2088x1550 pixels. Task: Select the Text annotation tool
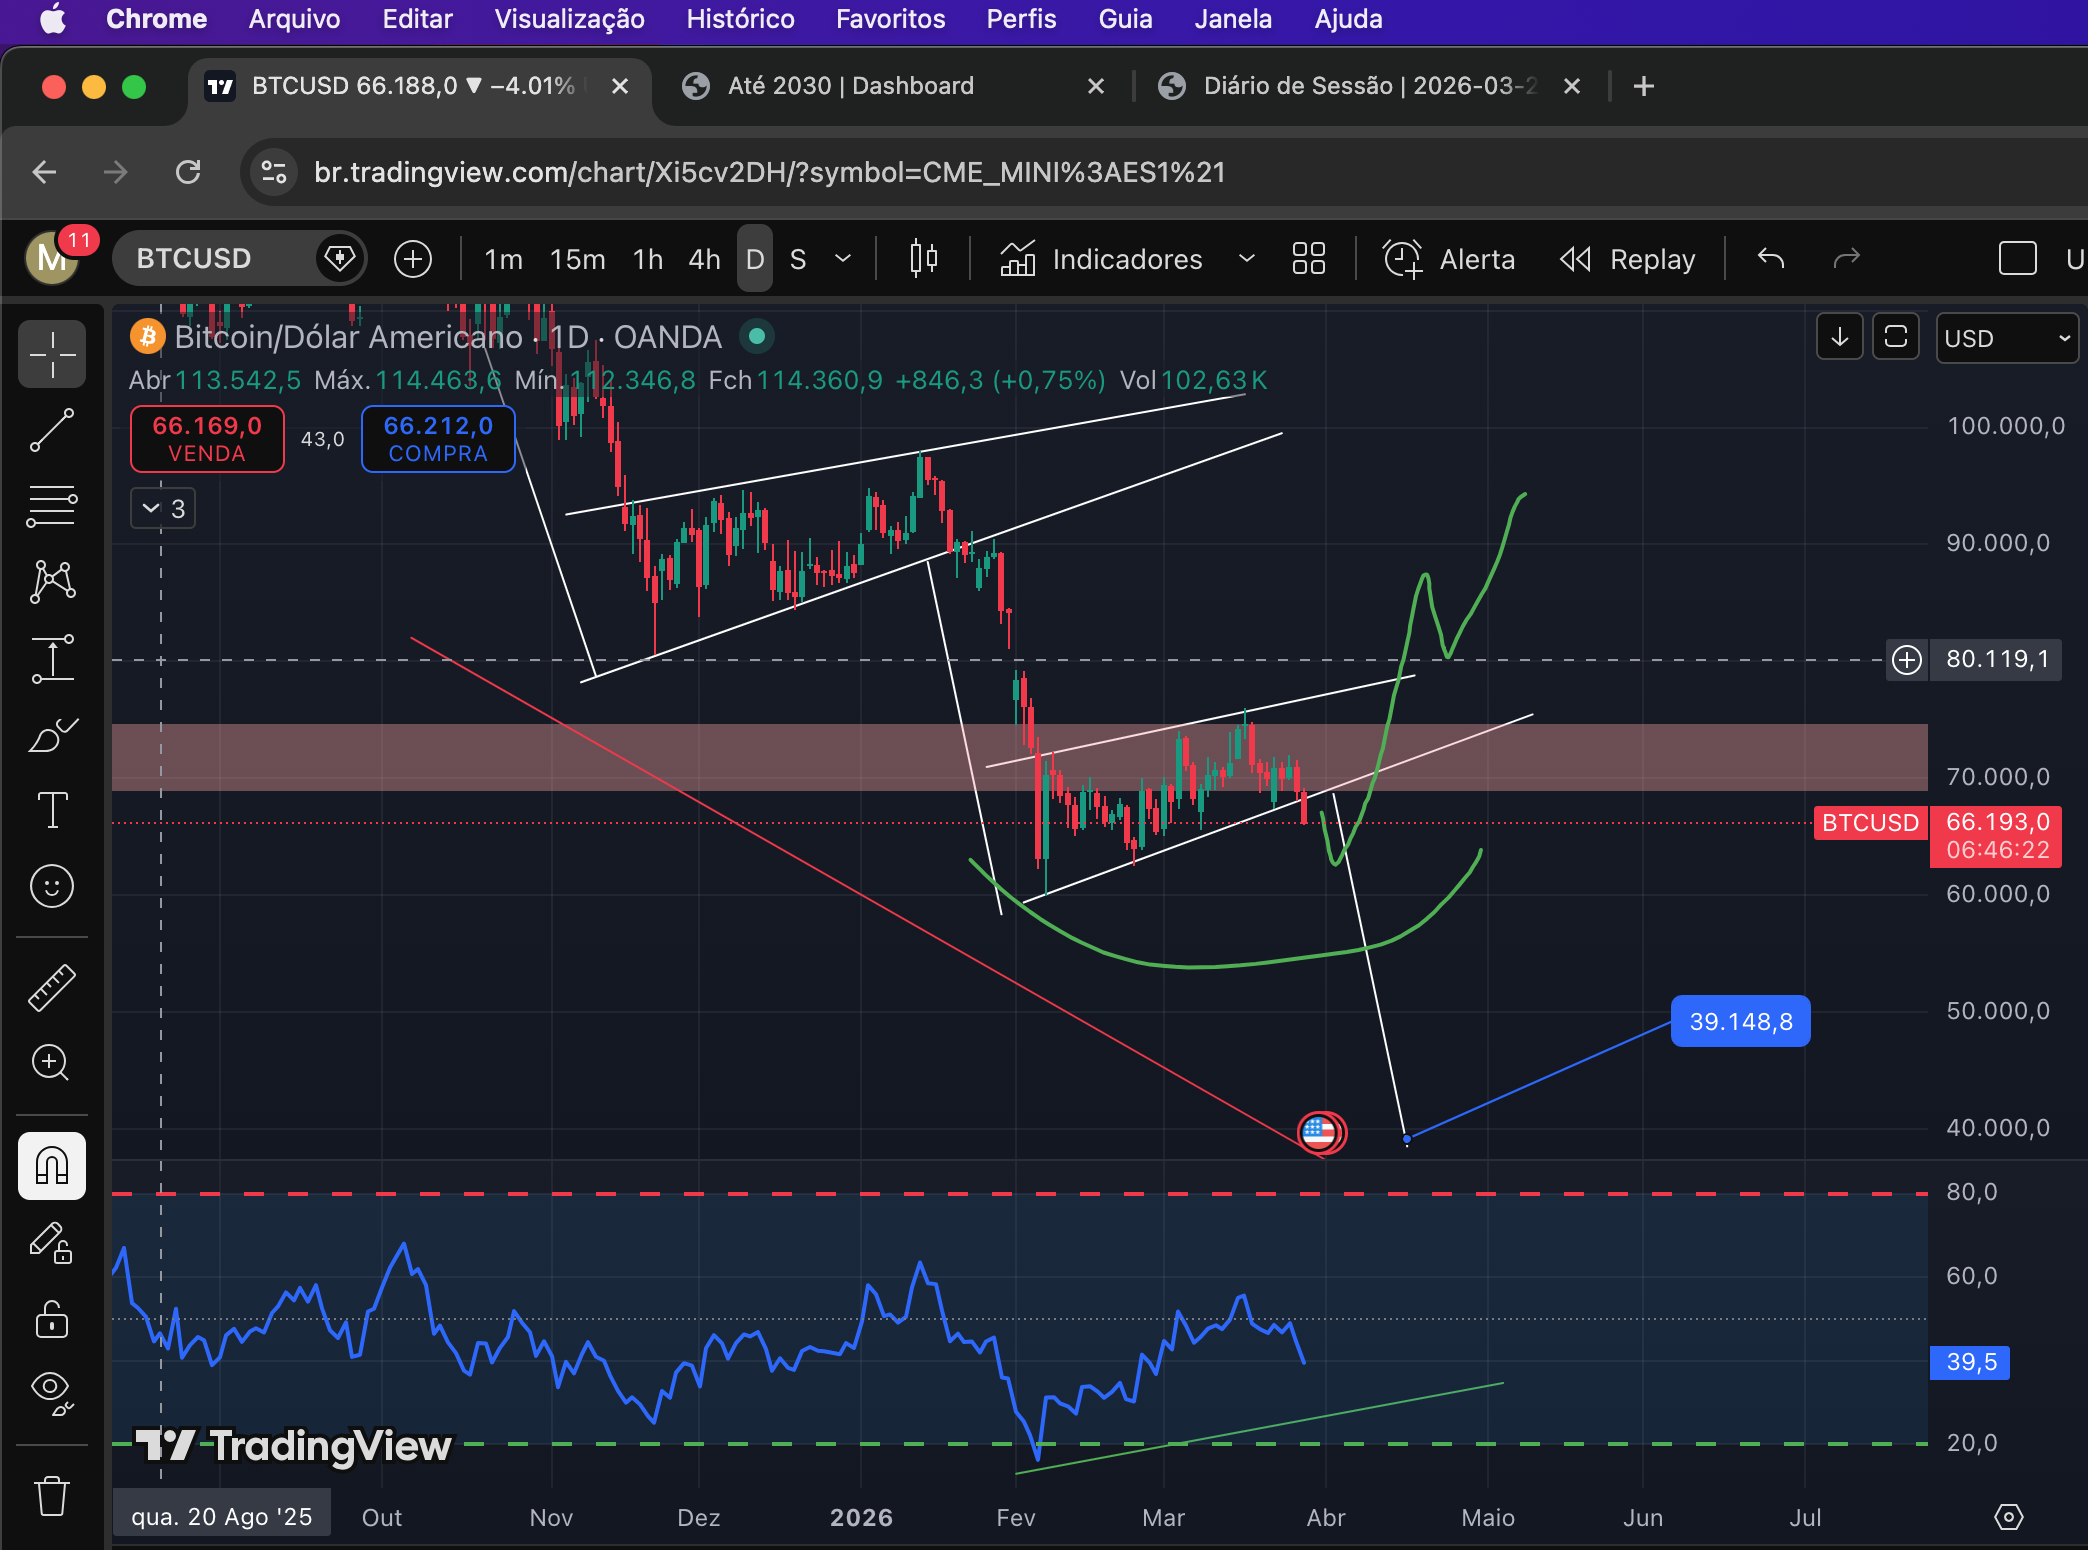click(52, 810)
